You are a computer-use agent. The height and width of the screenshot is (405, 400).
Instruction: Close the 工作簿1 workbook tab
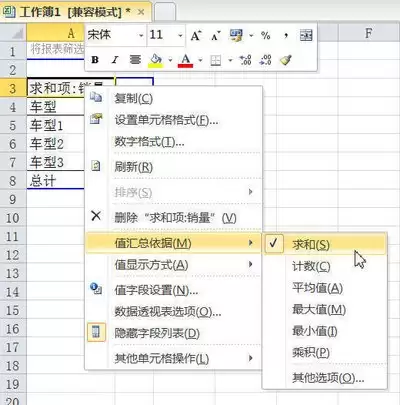click(x=141, y=12)
